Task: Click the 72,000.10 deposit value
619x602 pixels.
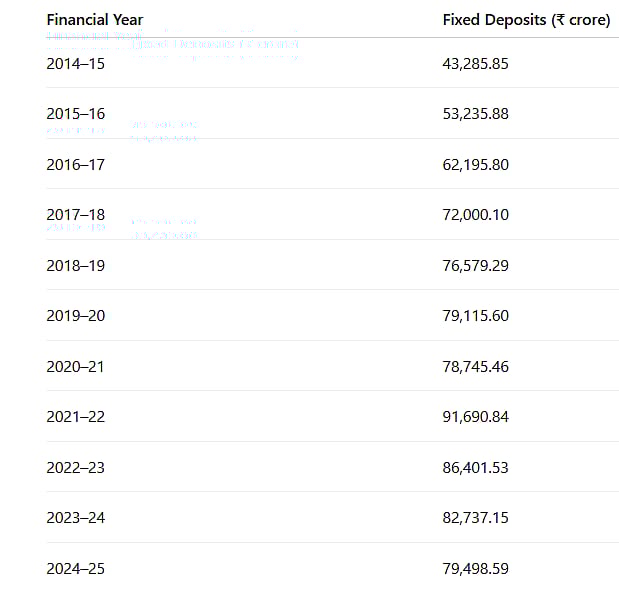Action: click(475, 215)
